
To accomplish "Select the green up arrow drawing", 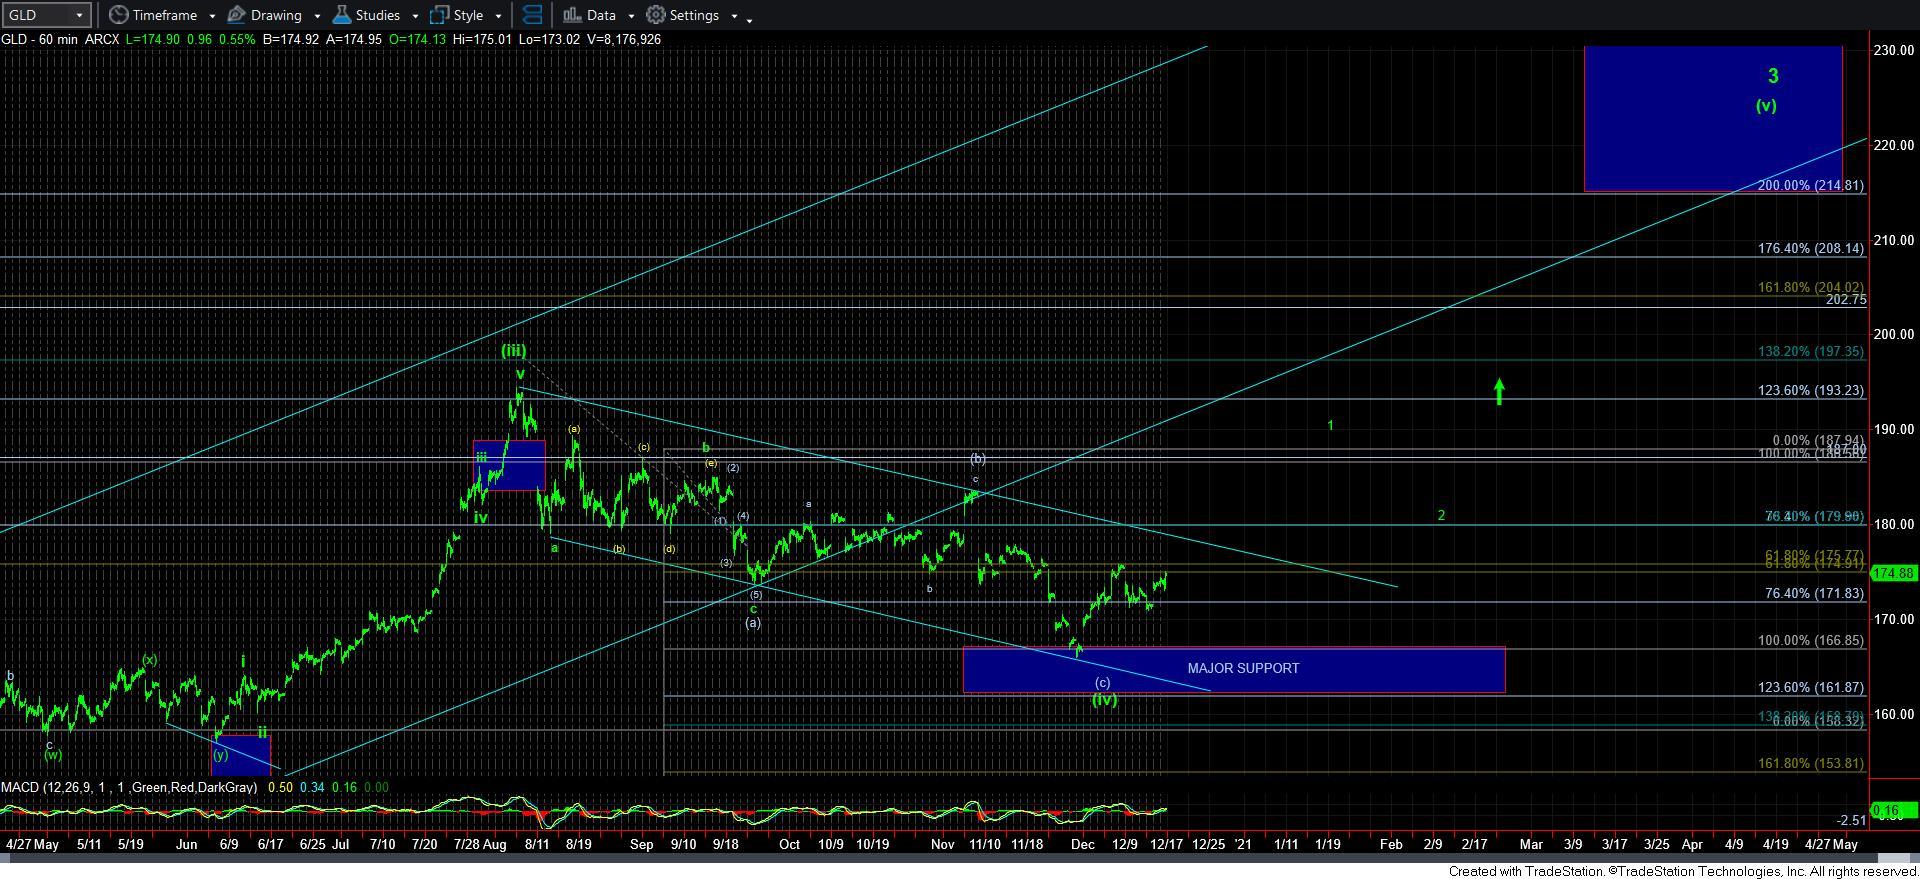I will point(1499,391).
